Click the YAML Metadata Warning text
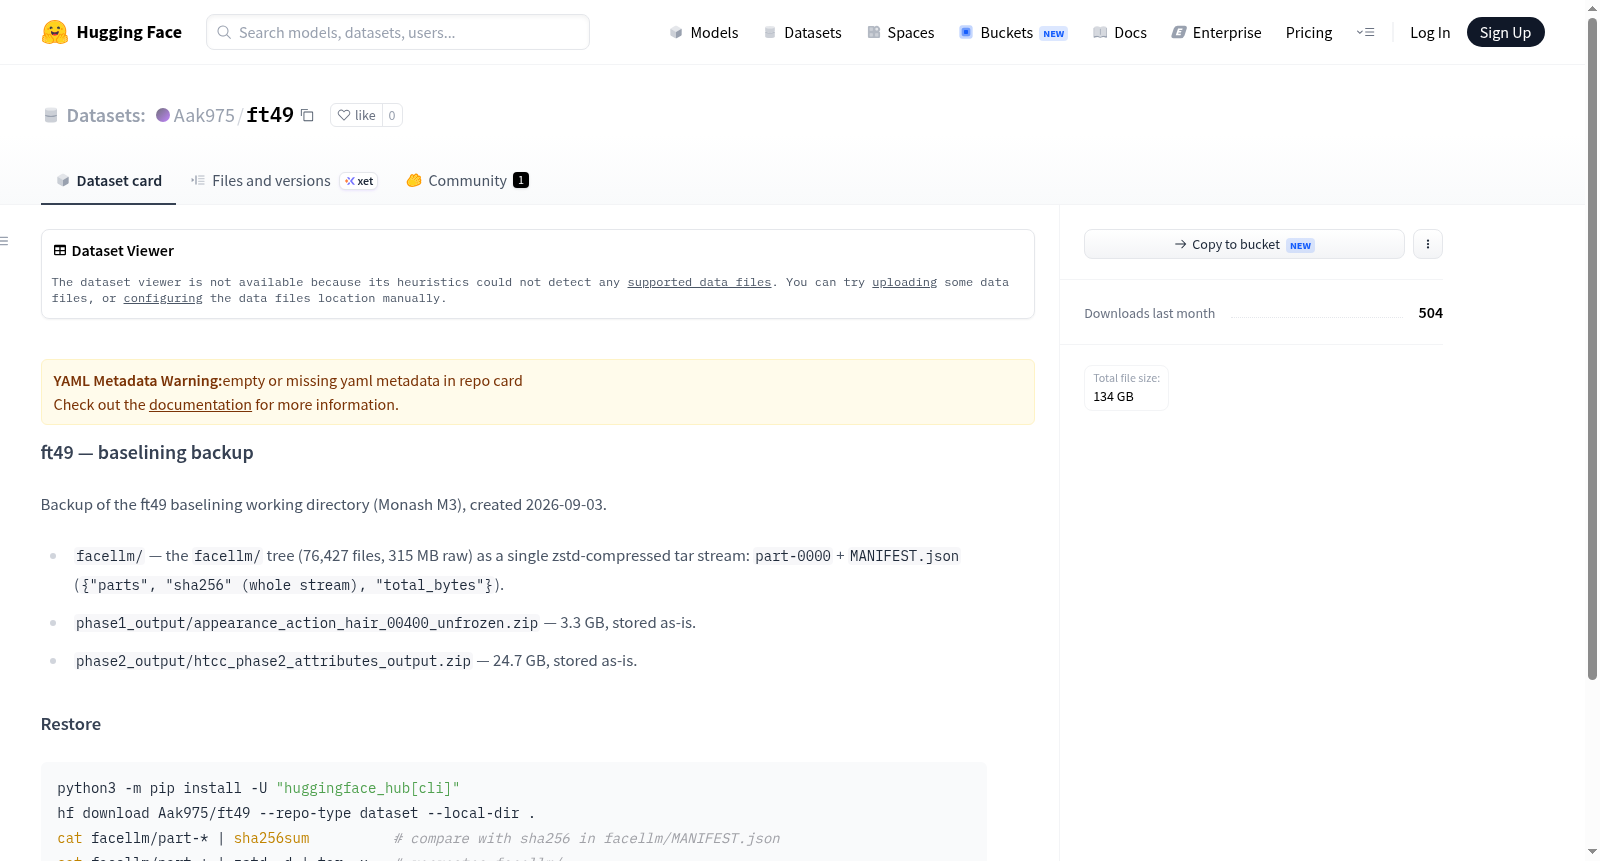 pos(137,381)
